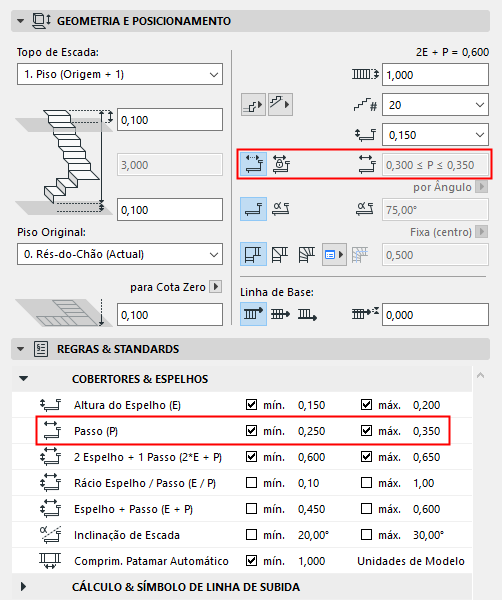Open the riser height dropdown showing 0,150
Image resolution: width=502 pixels, height=600 pixels.
pyautogui.click(x=435, y=135)
